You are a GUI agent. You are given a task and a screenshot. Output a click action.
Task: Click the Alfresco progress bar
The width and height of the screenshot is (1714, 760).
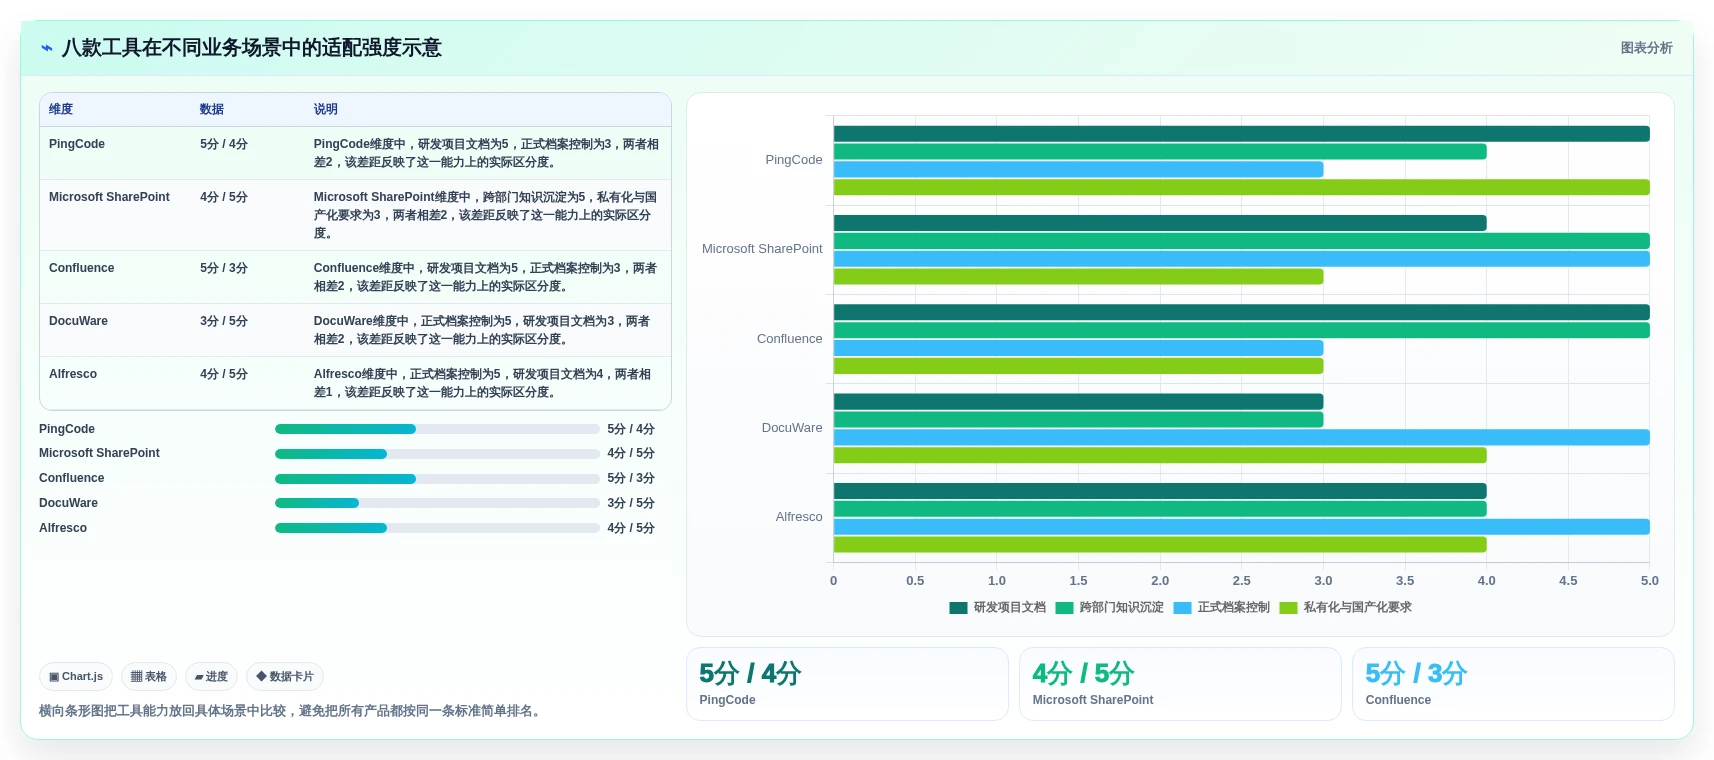click(x=437, y=528)
